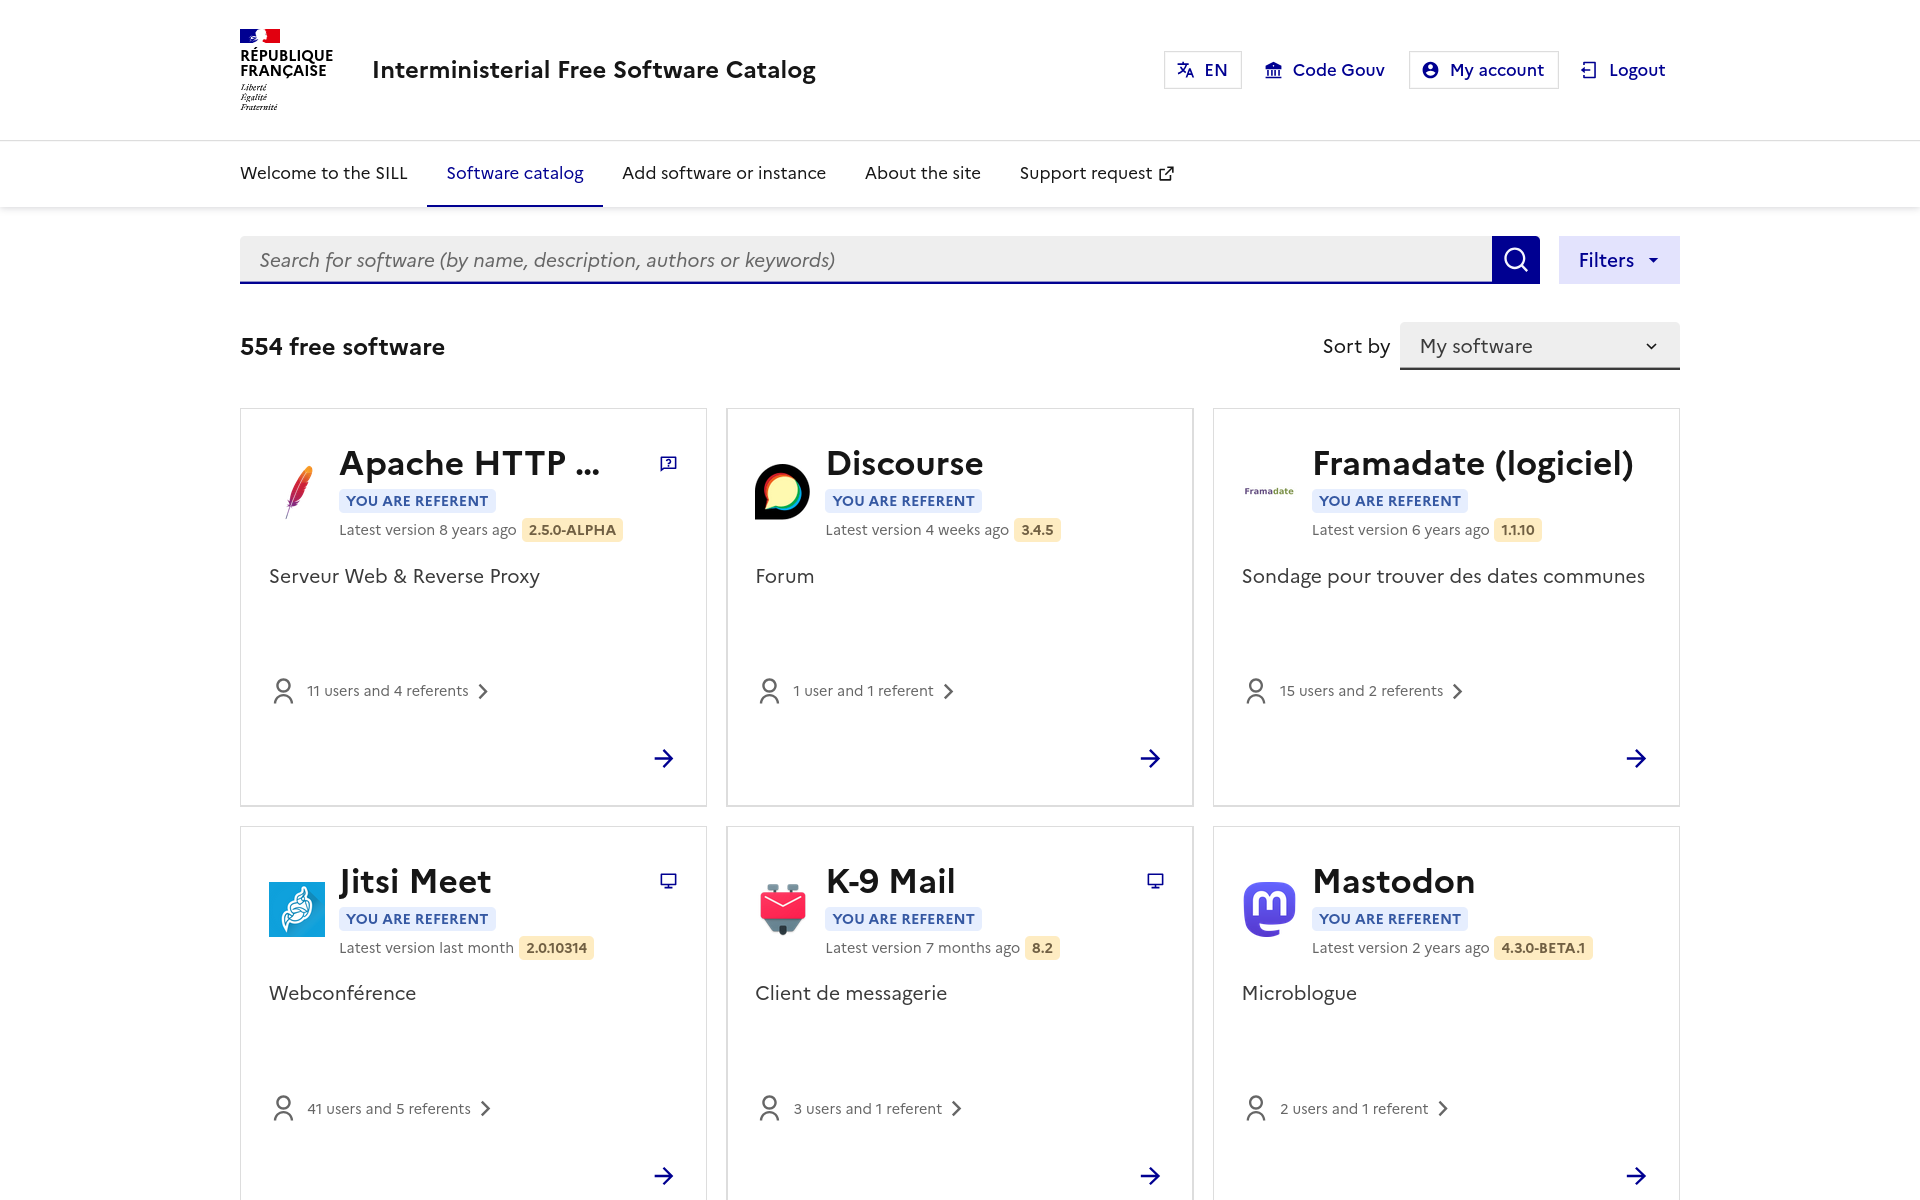
Task: Open the EN language selector
Action: pyautogui.click(x=1202, y=70)
